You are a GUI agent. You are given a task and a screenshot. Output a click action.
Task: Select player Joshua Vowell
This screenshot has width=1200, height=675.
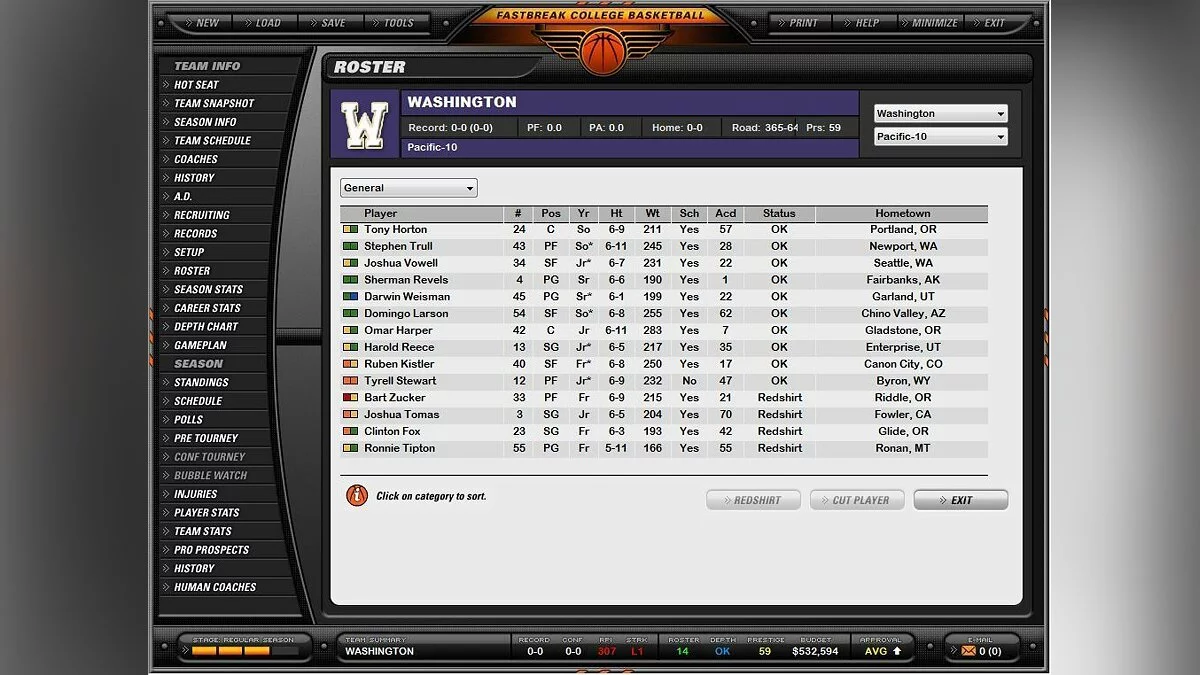(x=401, y=264)
